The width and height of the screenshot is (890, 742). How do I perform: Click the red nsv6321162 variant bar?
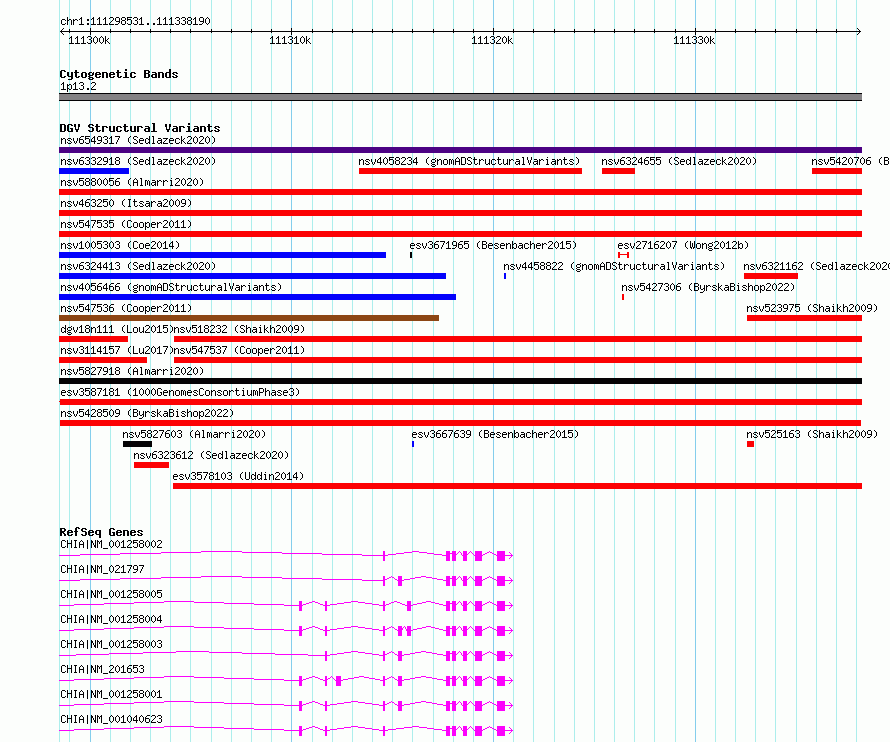(x=771, y=276)
